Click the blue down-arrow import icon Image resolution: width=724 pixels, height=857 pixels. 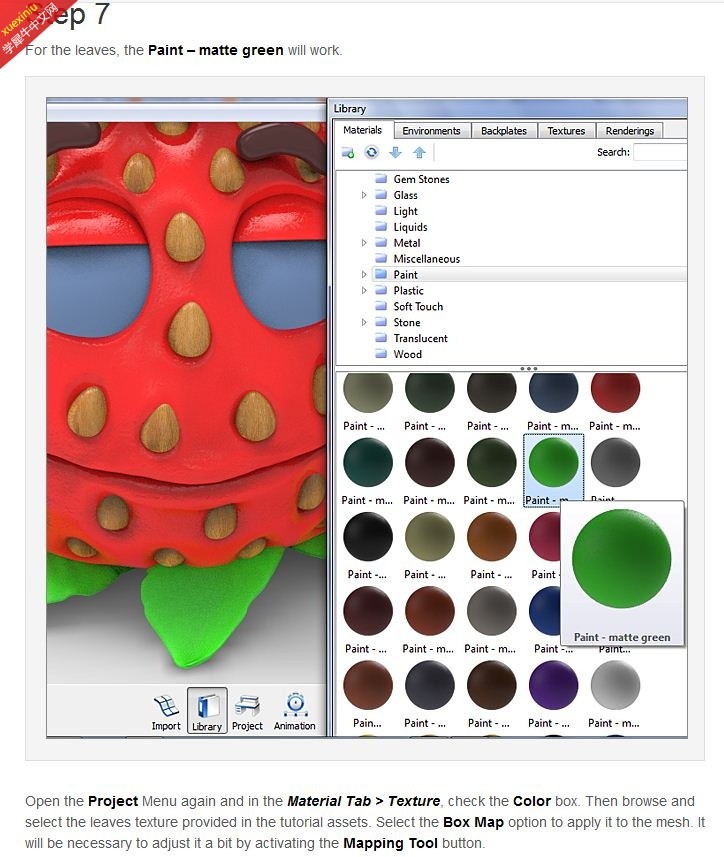pyautogui.click(x=396, y=152)
